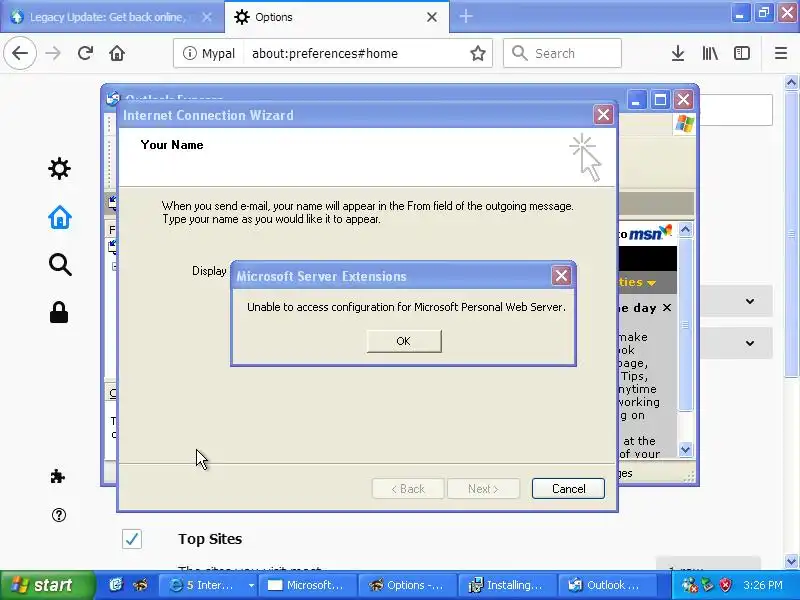Expand the second preferences dropdown chevron
The image size is (800, 600).
pos(749,343)
